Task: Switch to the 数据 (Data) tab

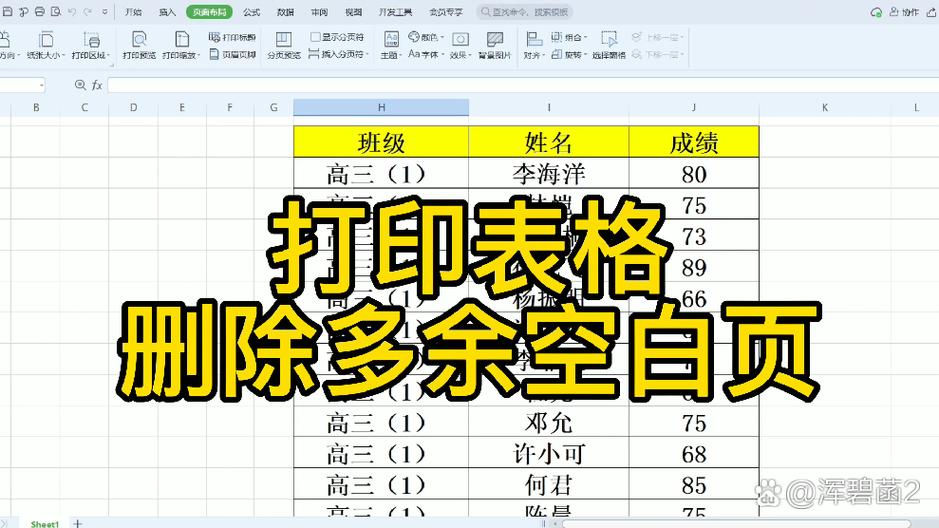Action: pyautogui.click(x=286, y=11)
